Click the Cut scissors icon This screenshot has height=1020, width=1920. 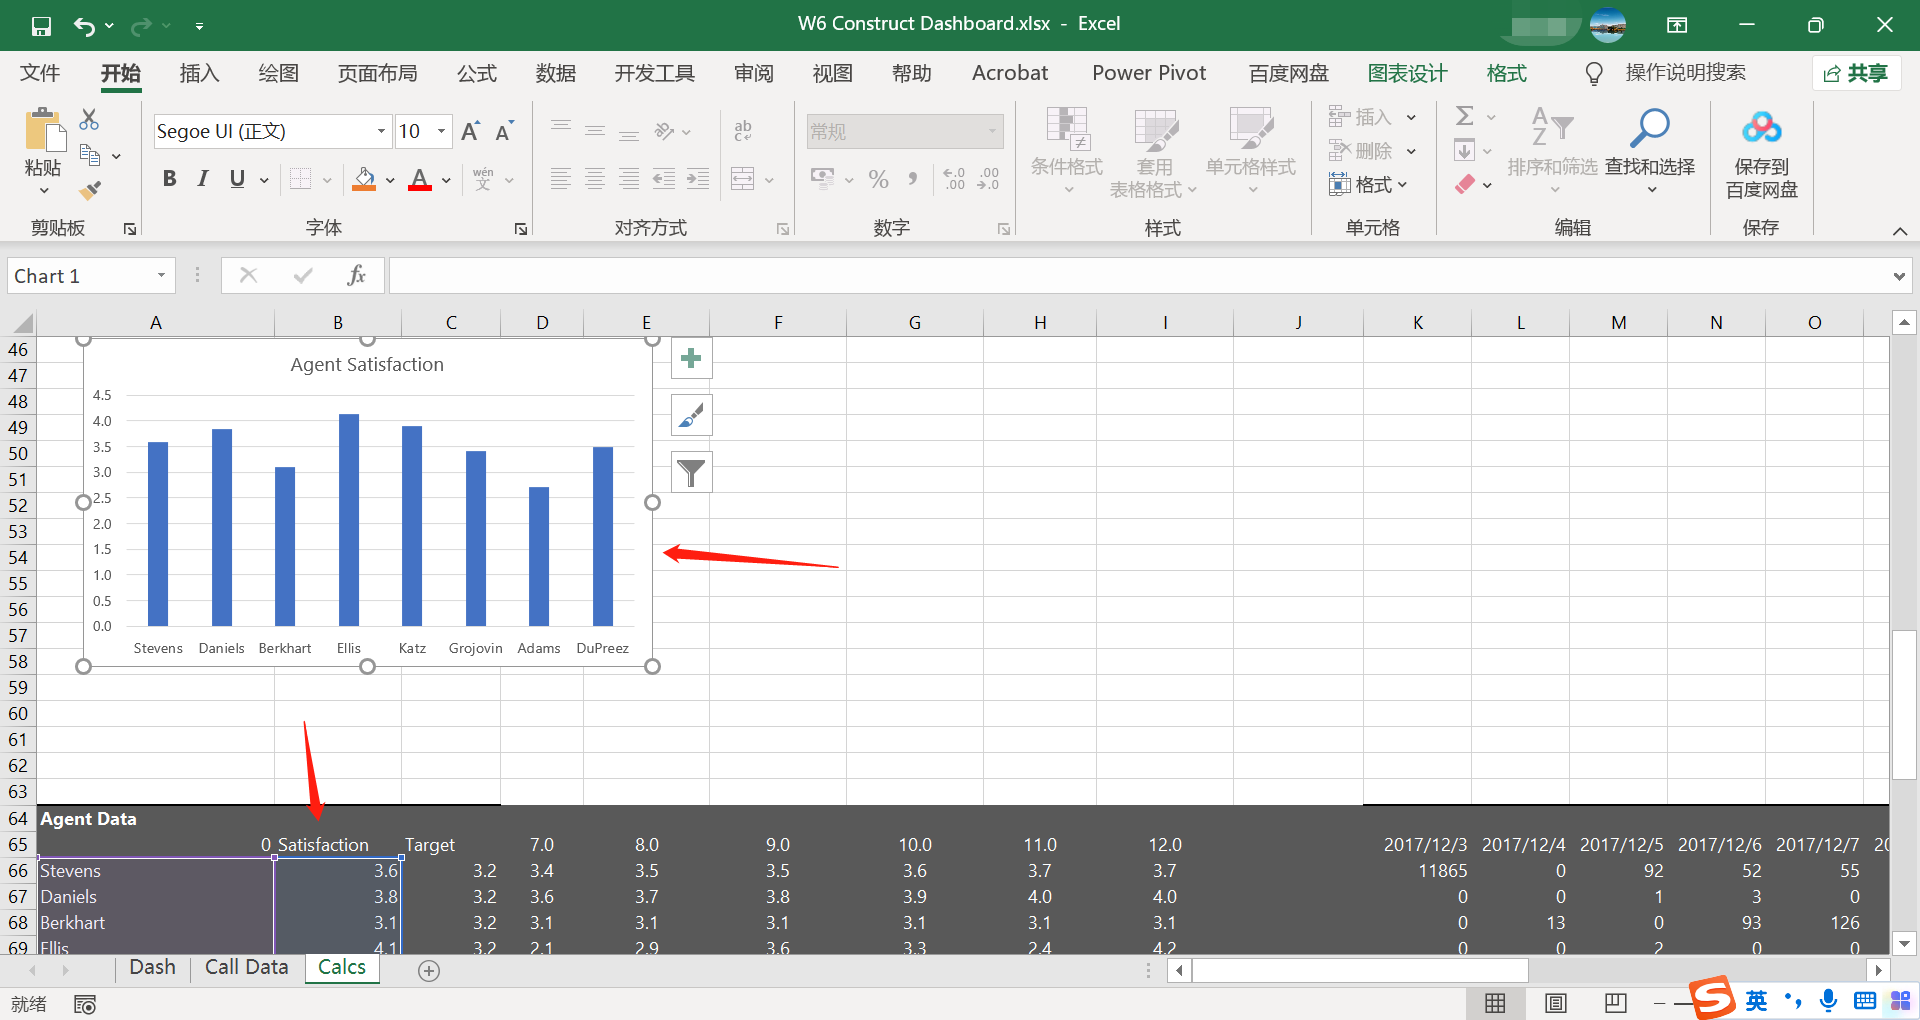tap(89, 120)
